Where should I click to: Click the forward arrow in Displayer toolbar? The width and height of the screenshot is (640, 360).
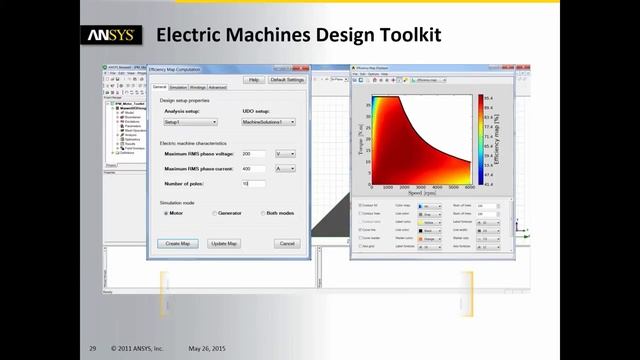coord(387,80)
